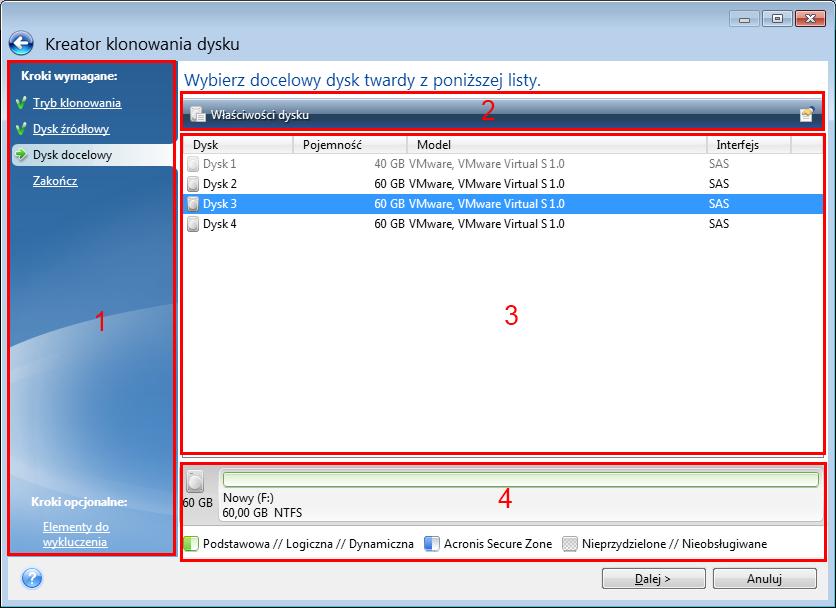Image resolution: width=836 pixels, height=608 pixels.
Task: Click the Dysk 4 drive icon
Action: (193, 224)
